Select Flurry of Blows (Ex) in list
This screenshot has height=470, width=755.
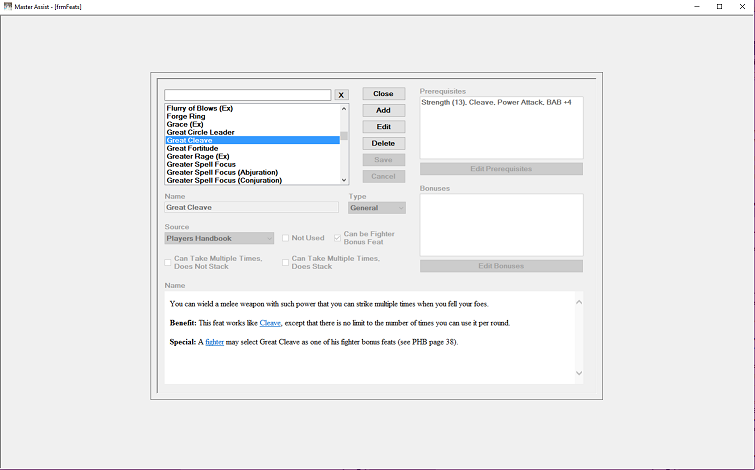(x=252, y=108)
